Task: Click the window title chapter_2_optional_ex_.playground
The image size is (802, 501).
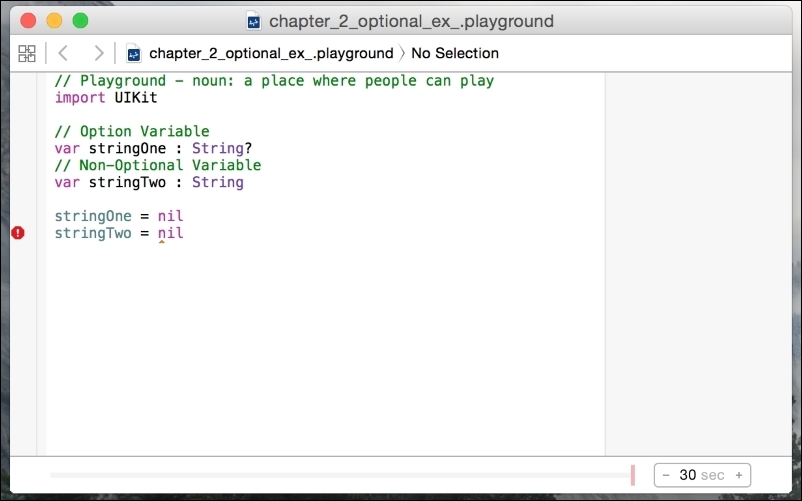Action: point(410,21)
